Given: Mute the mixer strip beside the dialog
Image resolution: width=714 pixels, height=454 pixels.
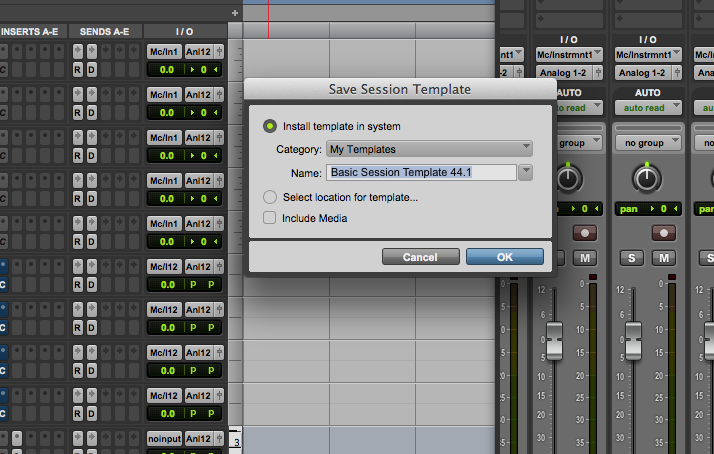Looking at the screenshot, I should [x=585, y=258].
